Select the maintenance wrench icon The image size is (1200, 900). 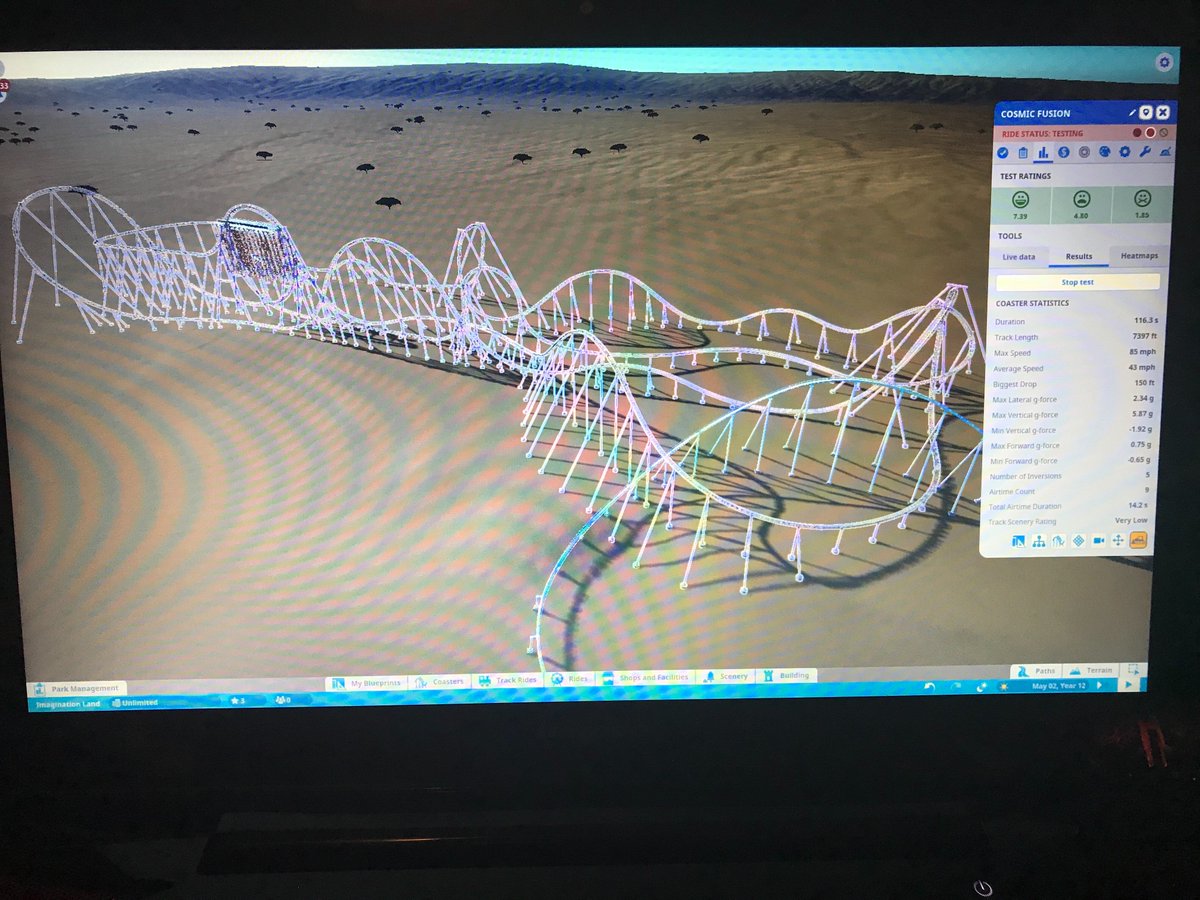coord(1146,153)
